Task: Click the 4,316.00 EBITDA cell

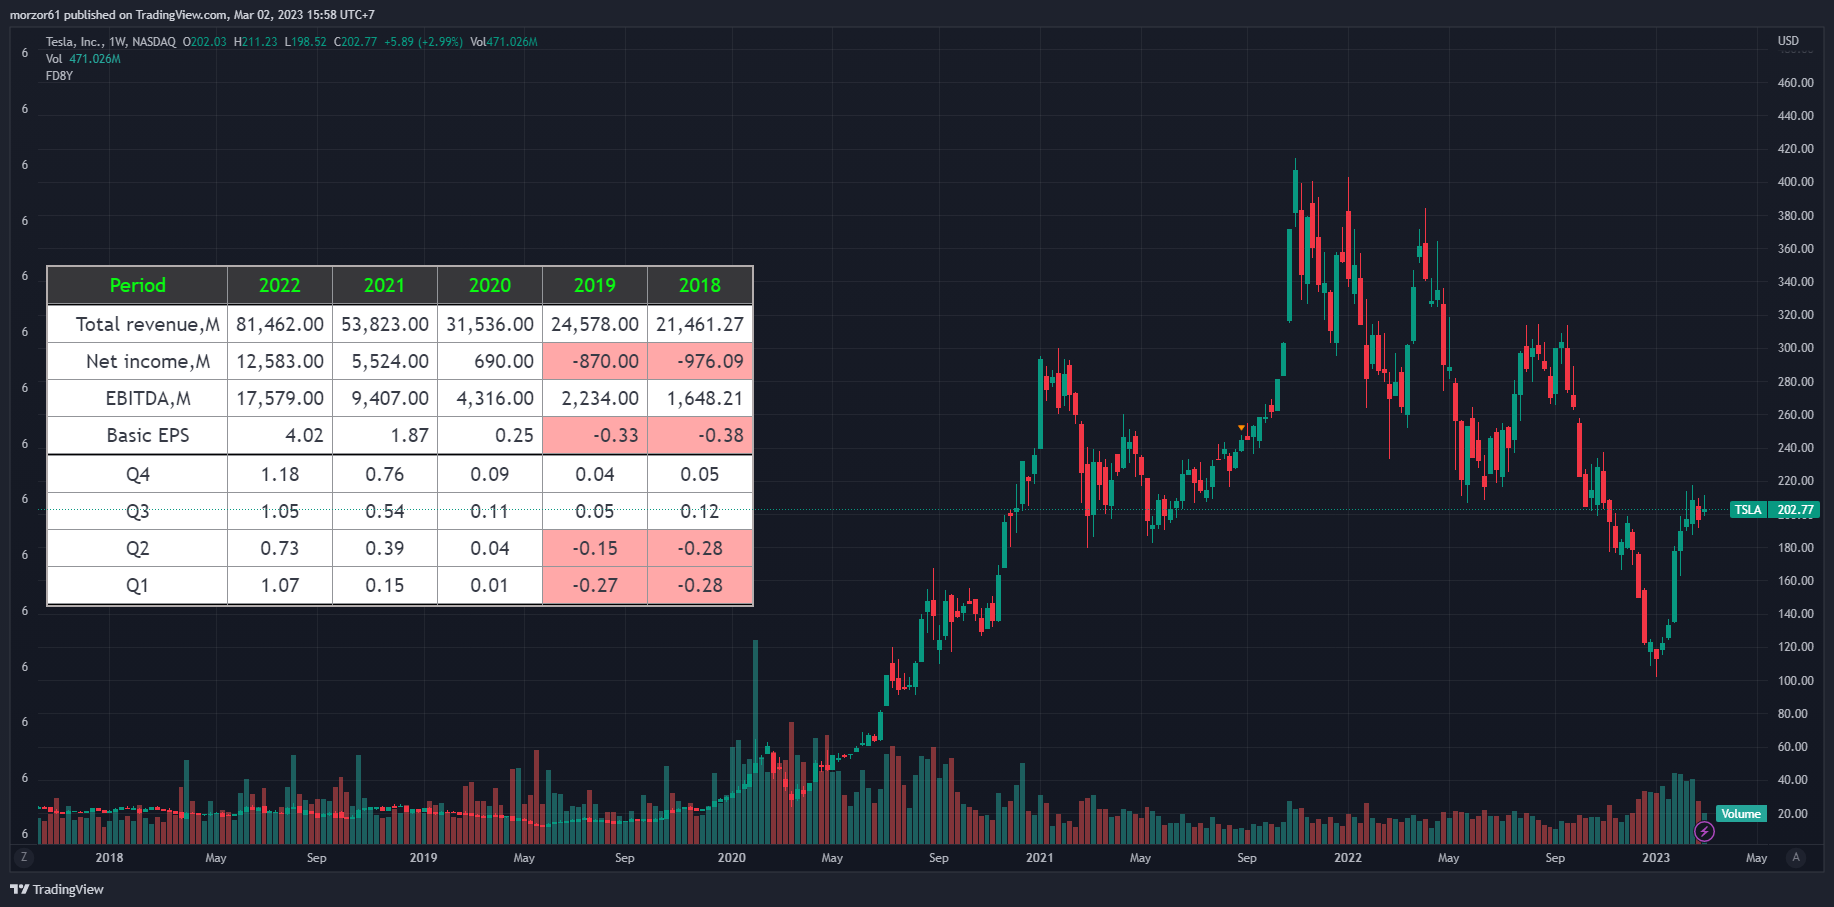Action: click(x=490, y=398)
